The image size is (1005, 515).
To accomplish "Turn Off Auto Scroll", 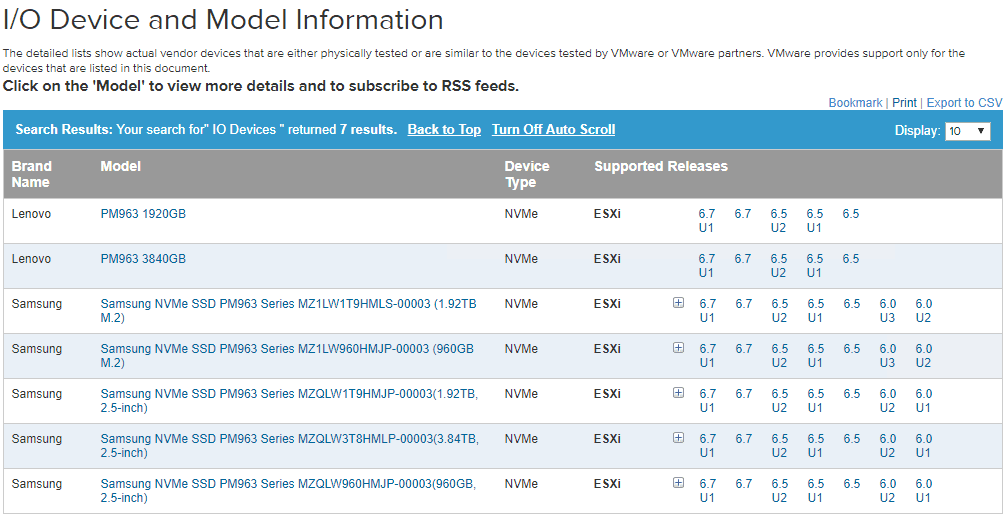I will (x=553, y=130).
